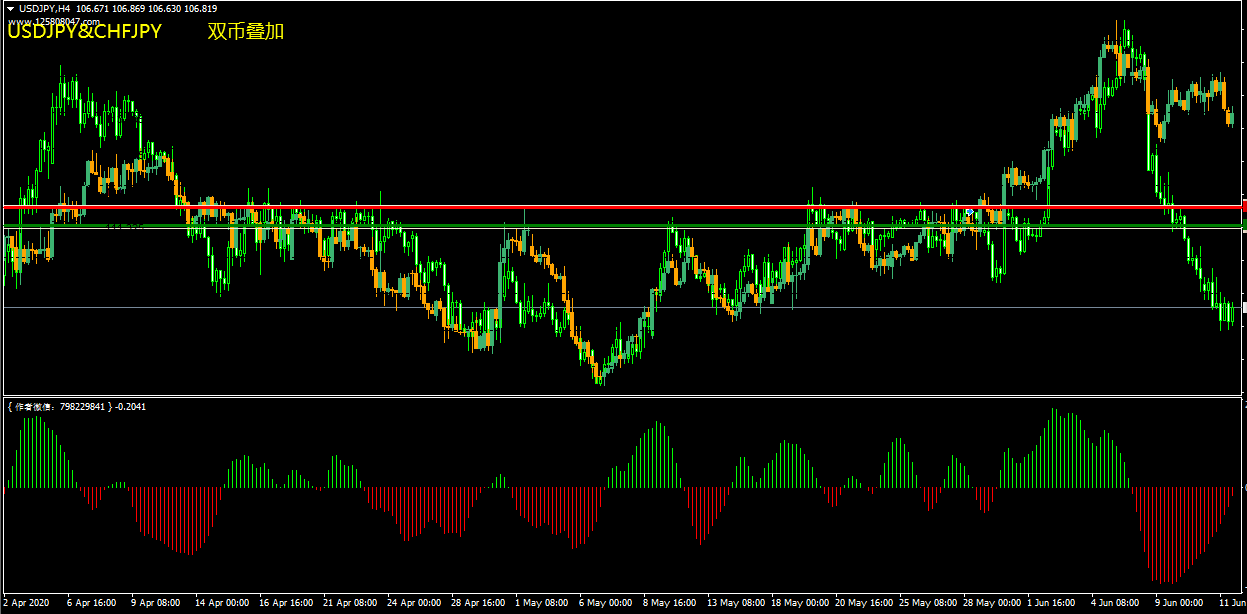Click the white current price marker on right axis
The width and height of the screenshot is (1247, 614).
(x=1243, y=307)
